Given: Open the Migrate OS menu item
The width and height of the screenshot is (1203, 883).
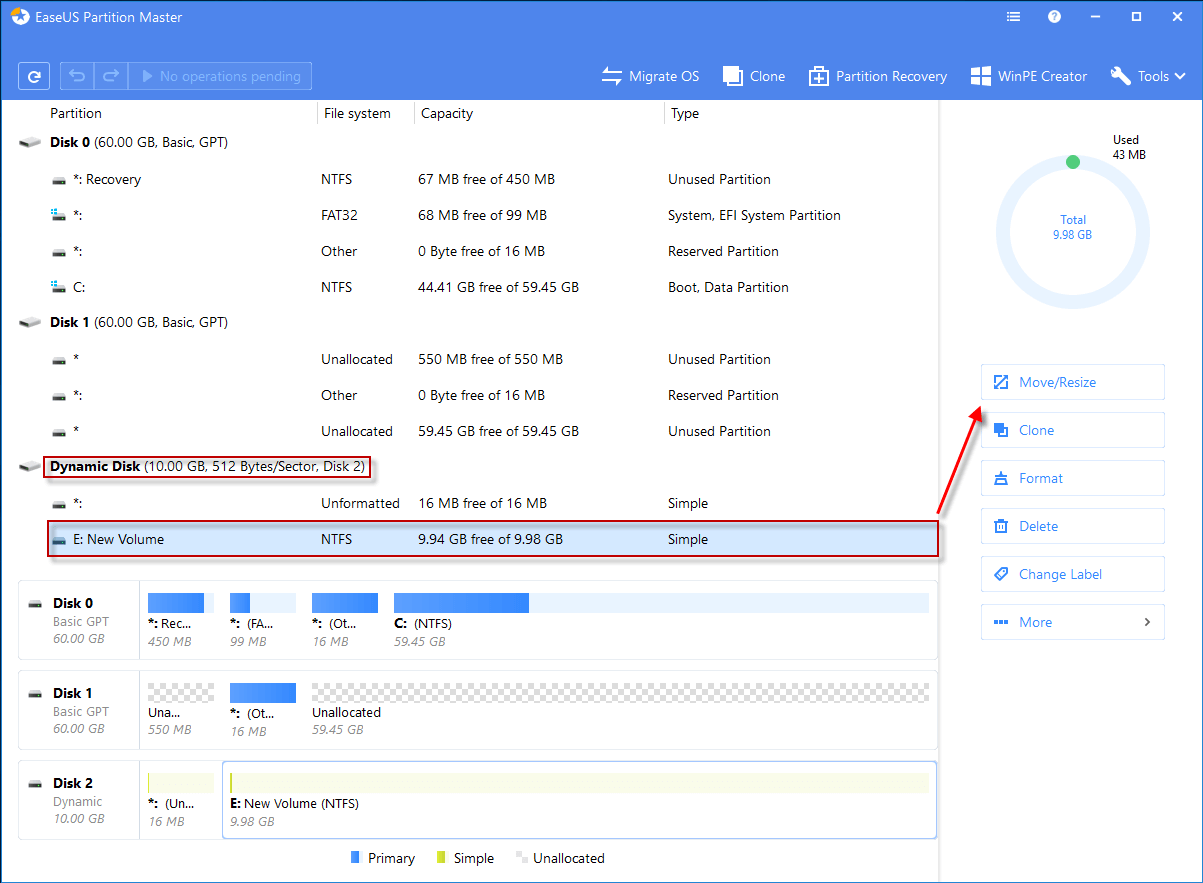Looking at the screenshot, I should [650, 76].
